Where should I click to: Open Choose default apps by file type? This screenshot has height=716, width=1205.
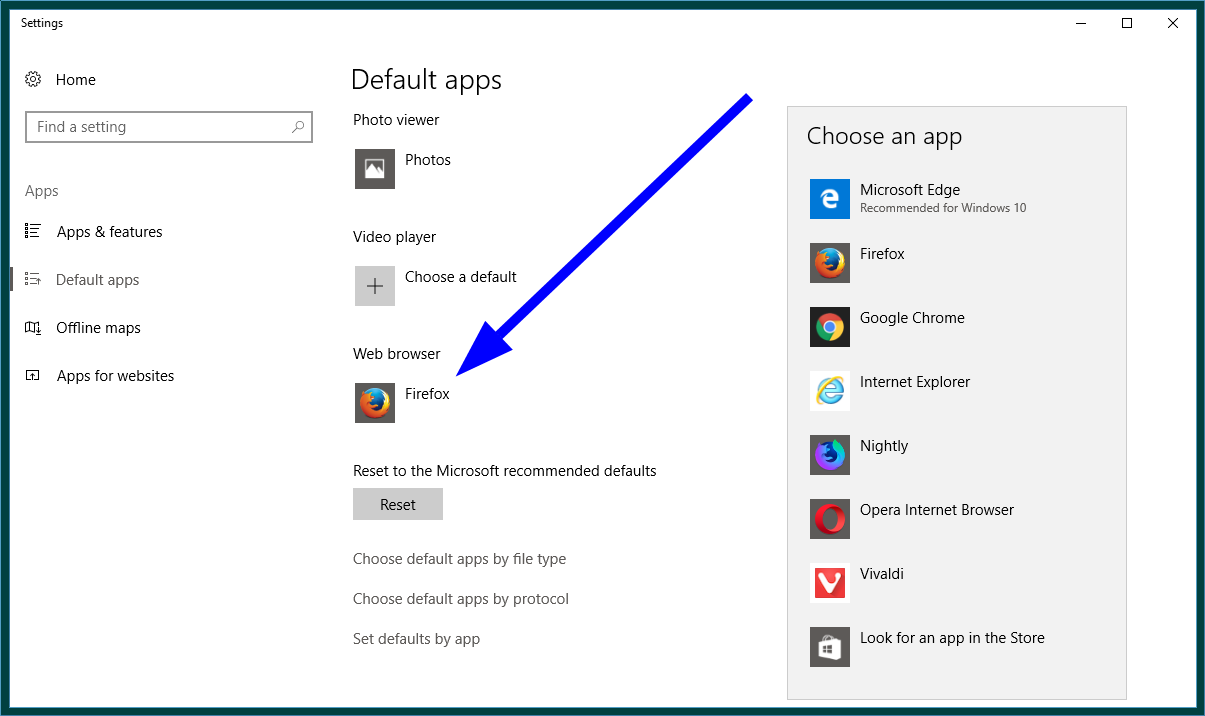tap(460, 559)
